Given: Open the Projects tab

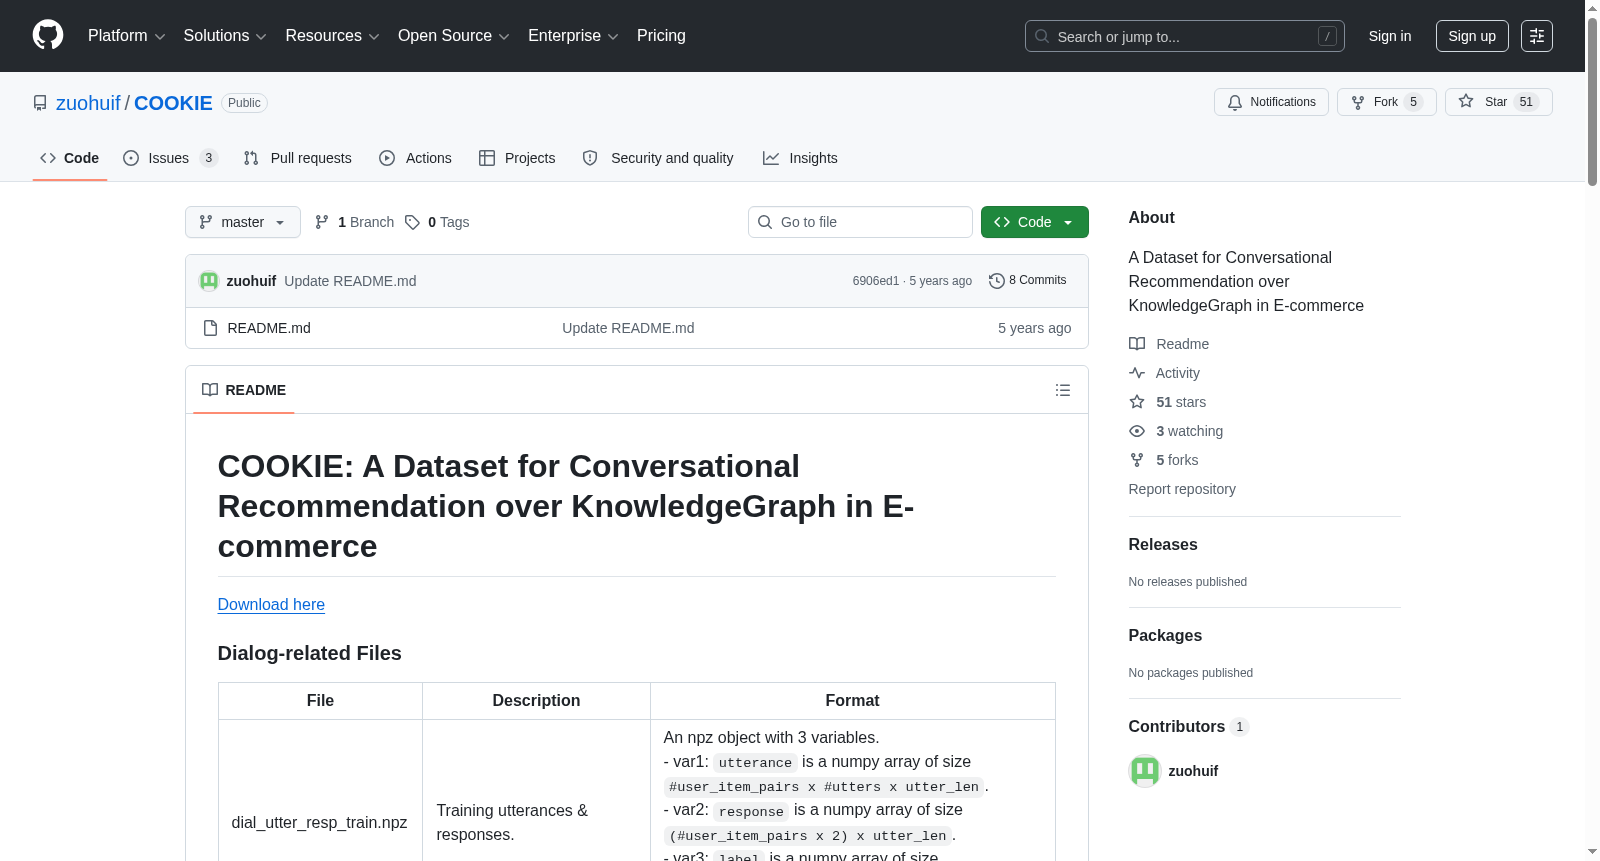Looking at the screenshot, I should coord(517,158).
